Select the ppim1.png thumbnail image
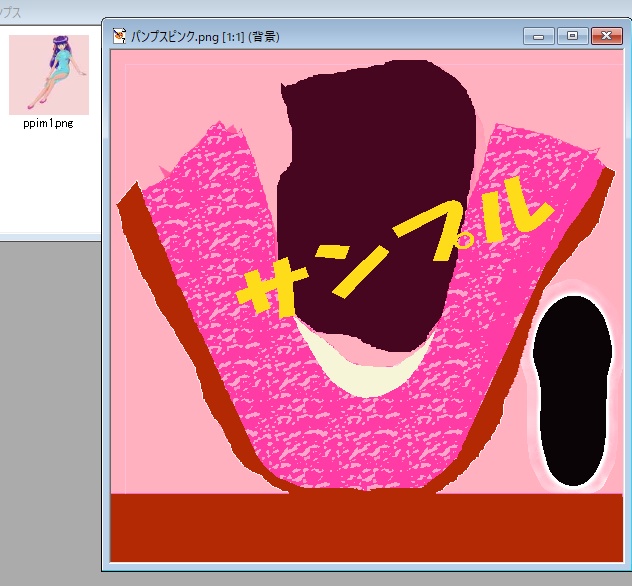The image size is (632, 586). pyautogui.click(x=49, y=75)
